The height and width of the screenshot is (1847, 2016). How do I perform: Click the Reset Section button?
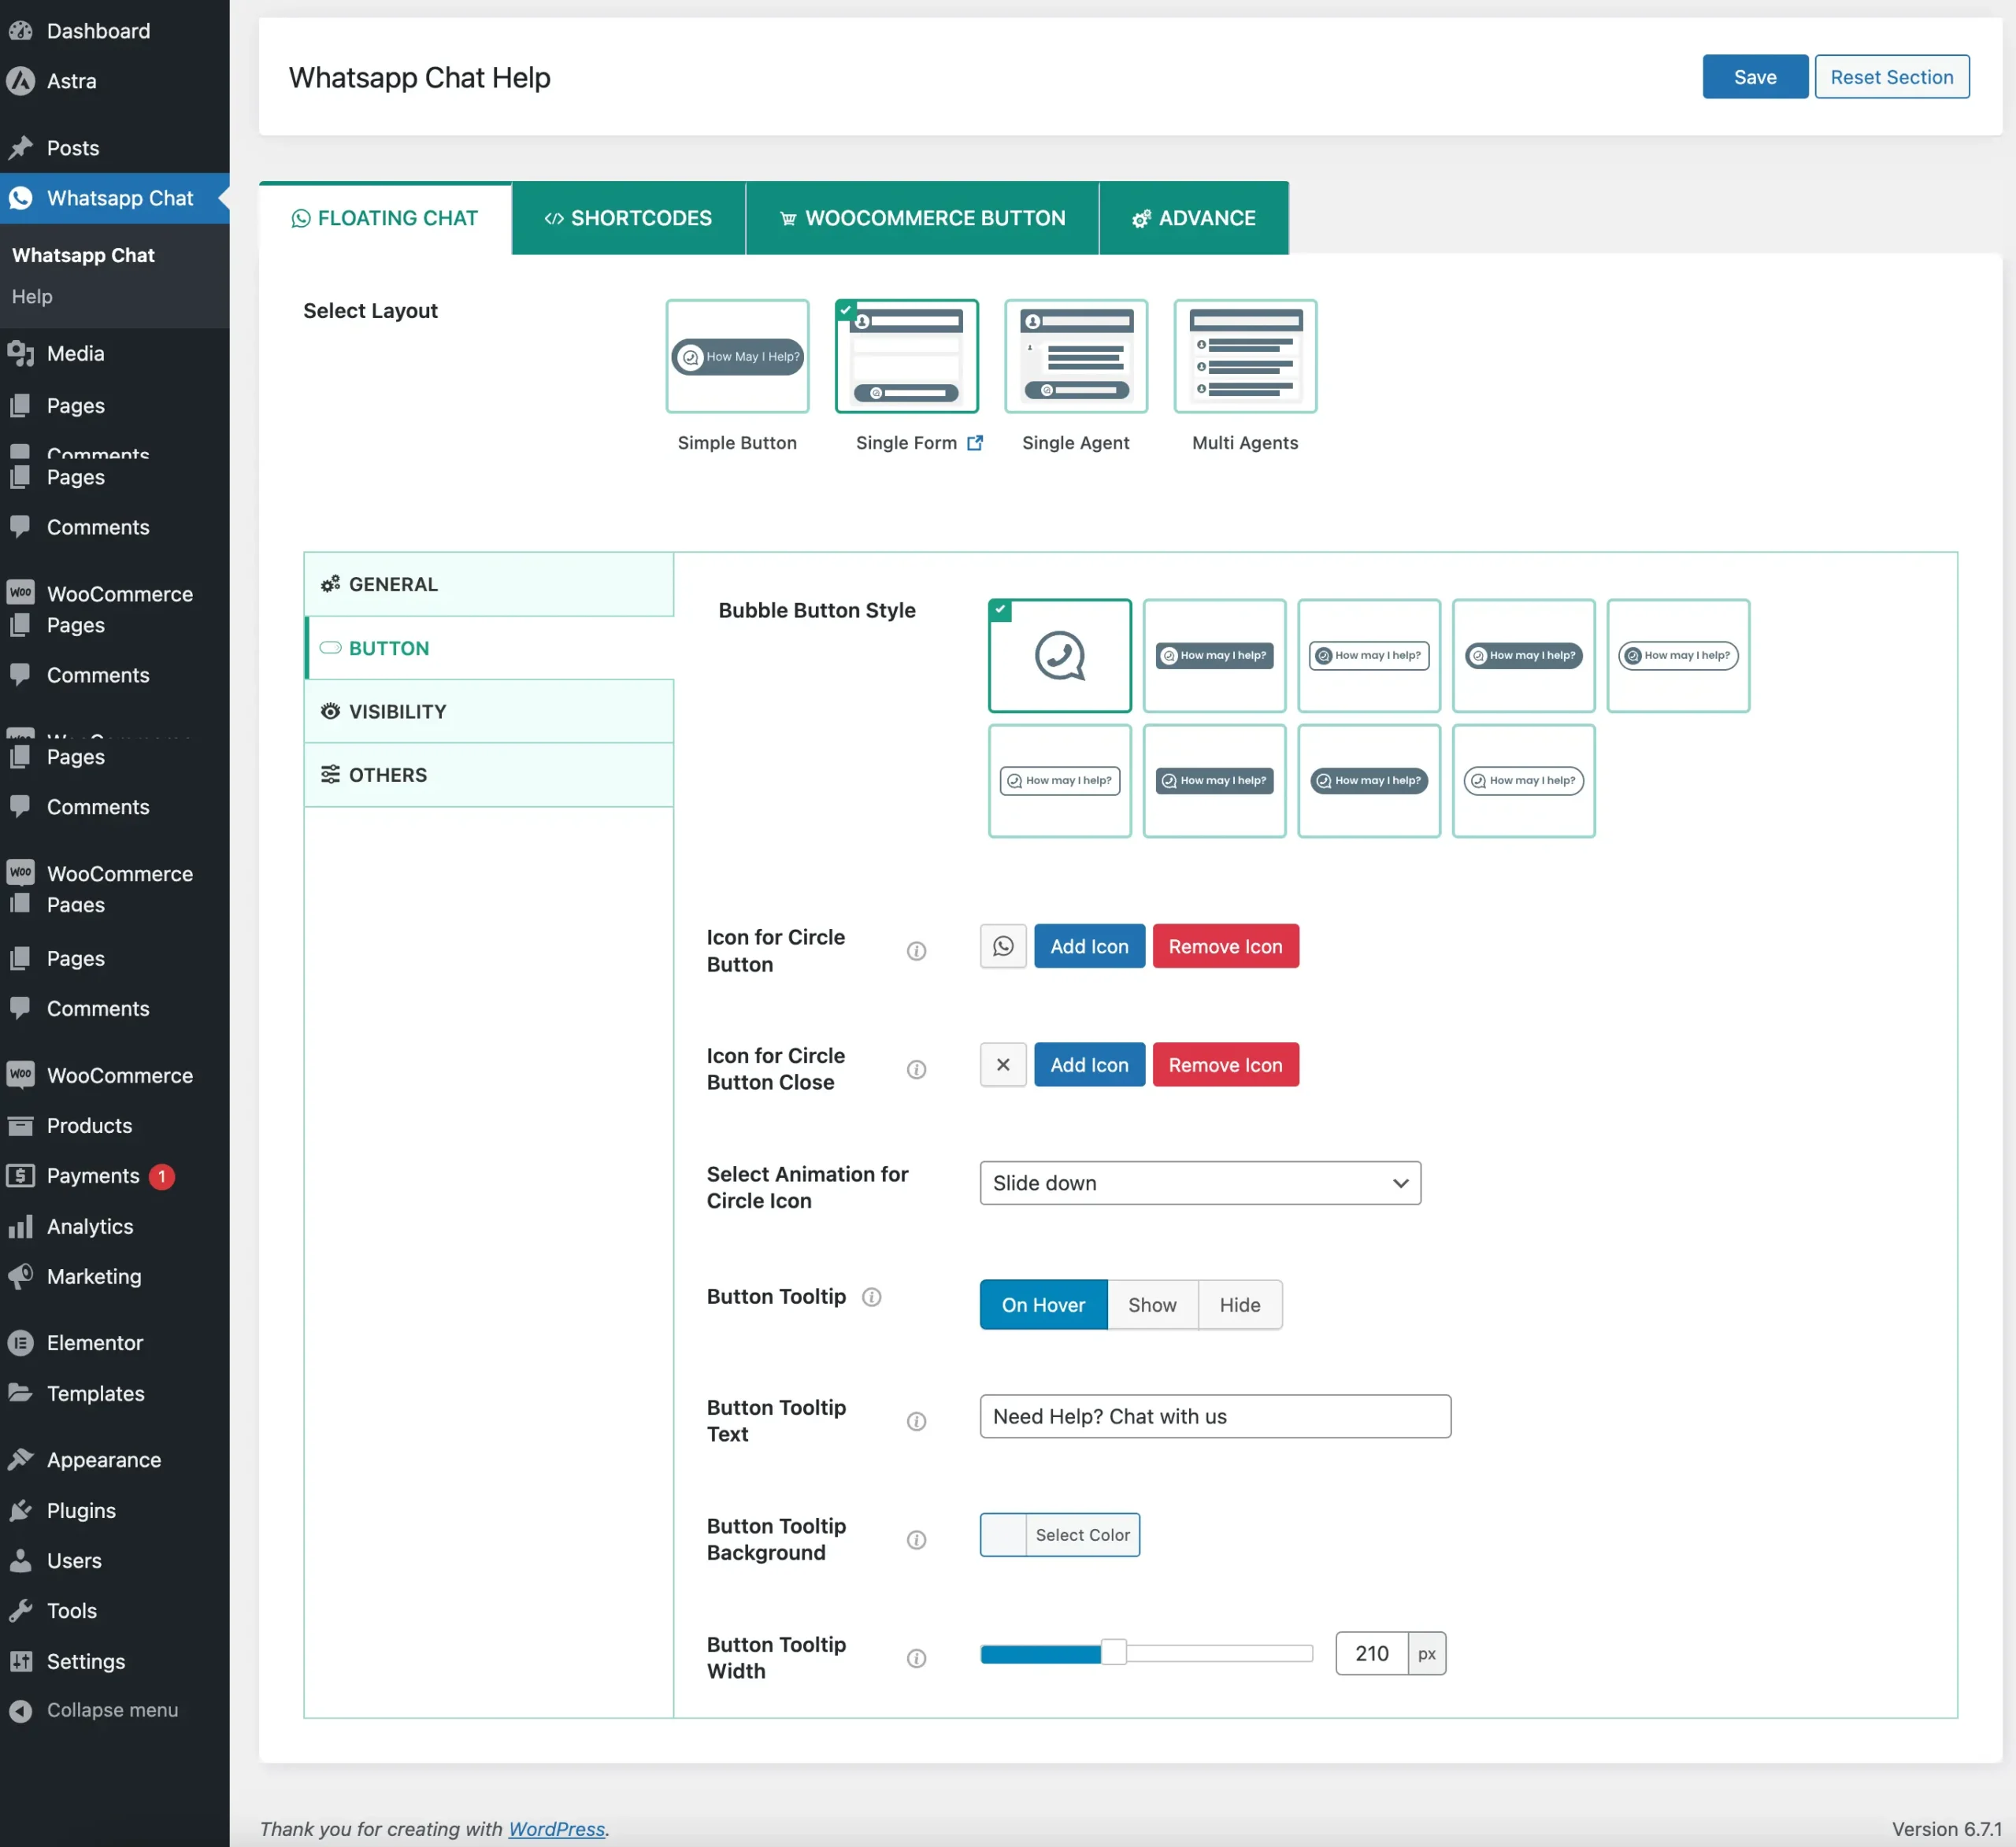pyautogui.click(x=1892, y=77)
